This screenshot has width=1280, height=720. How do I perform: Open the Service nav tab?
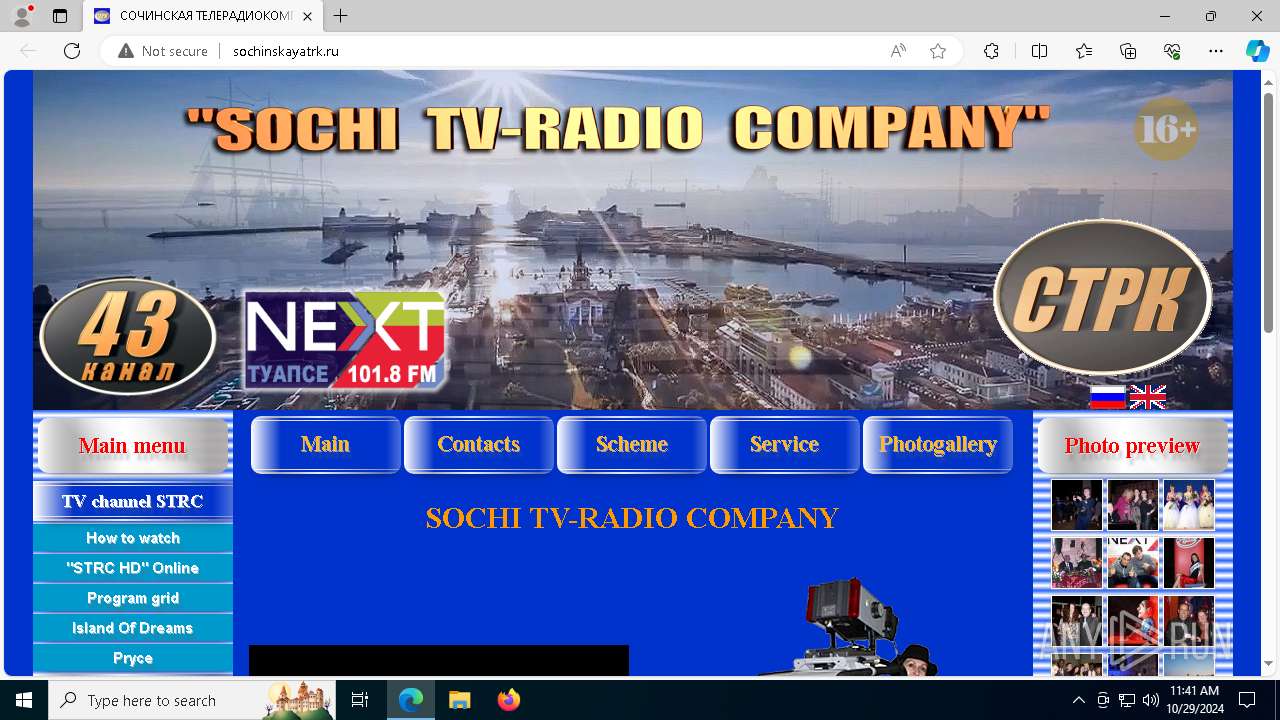pos(785,445)
